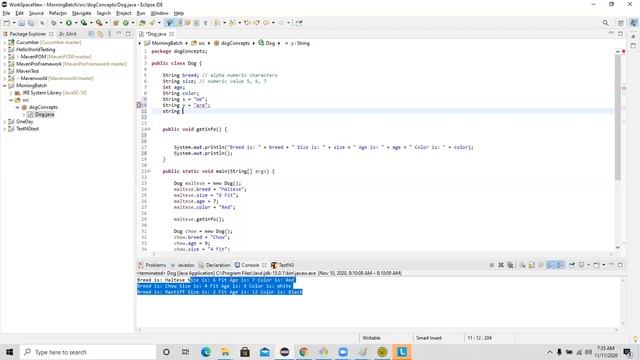Click the Edge icon in taskbar
This screenshot has width=640, height=360.
[205, 352]
